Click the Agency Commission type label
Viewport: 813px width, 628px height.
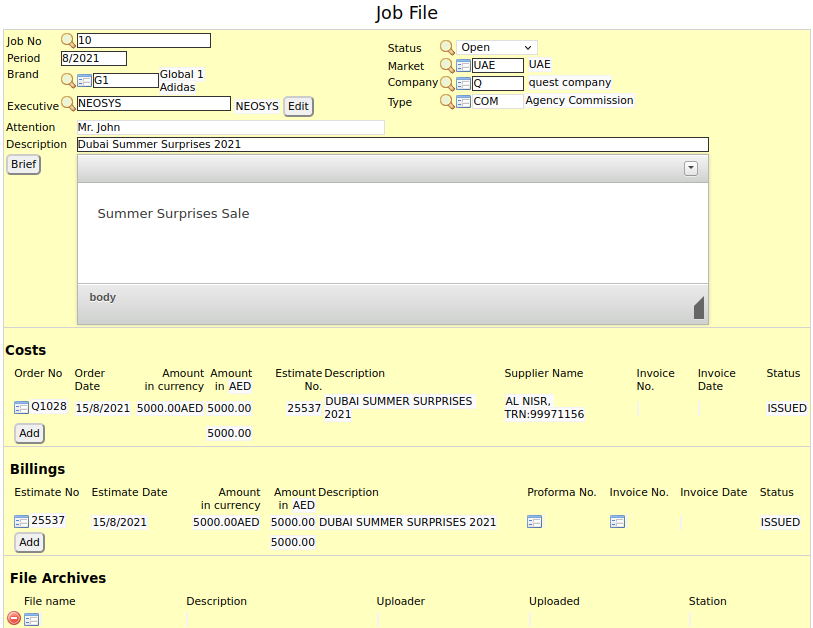point(579,100)
